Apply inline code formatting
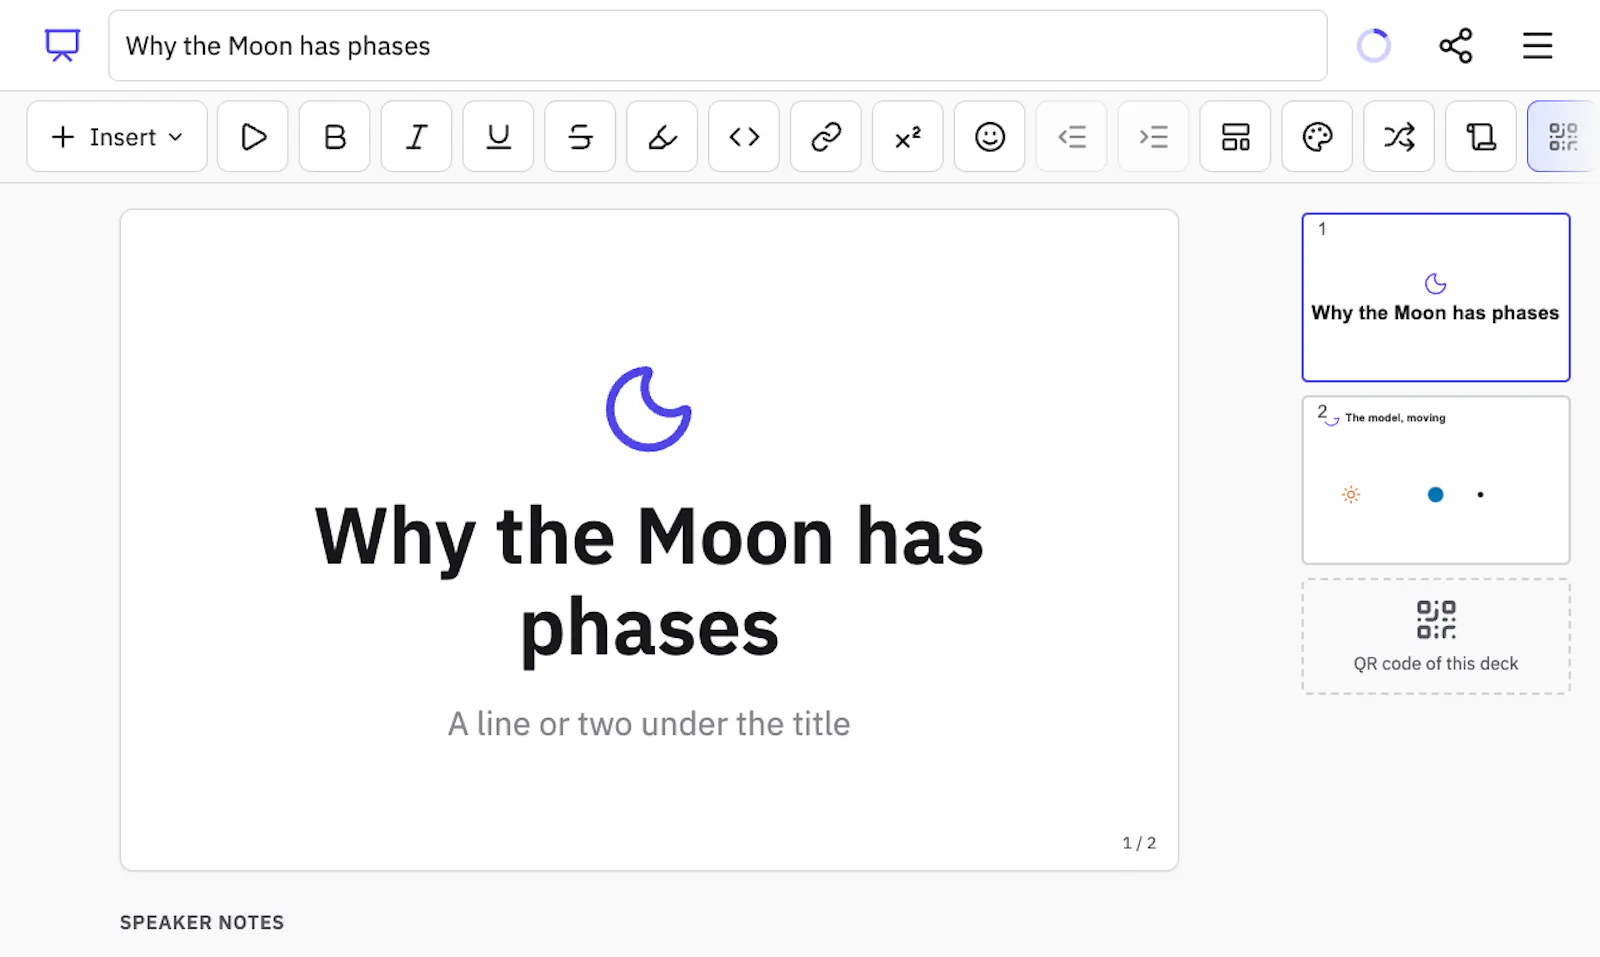This screenshot has height=957, width=1600. [744, 136]
